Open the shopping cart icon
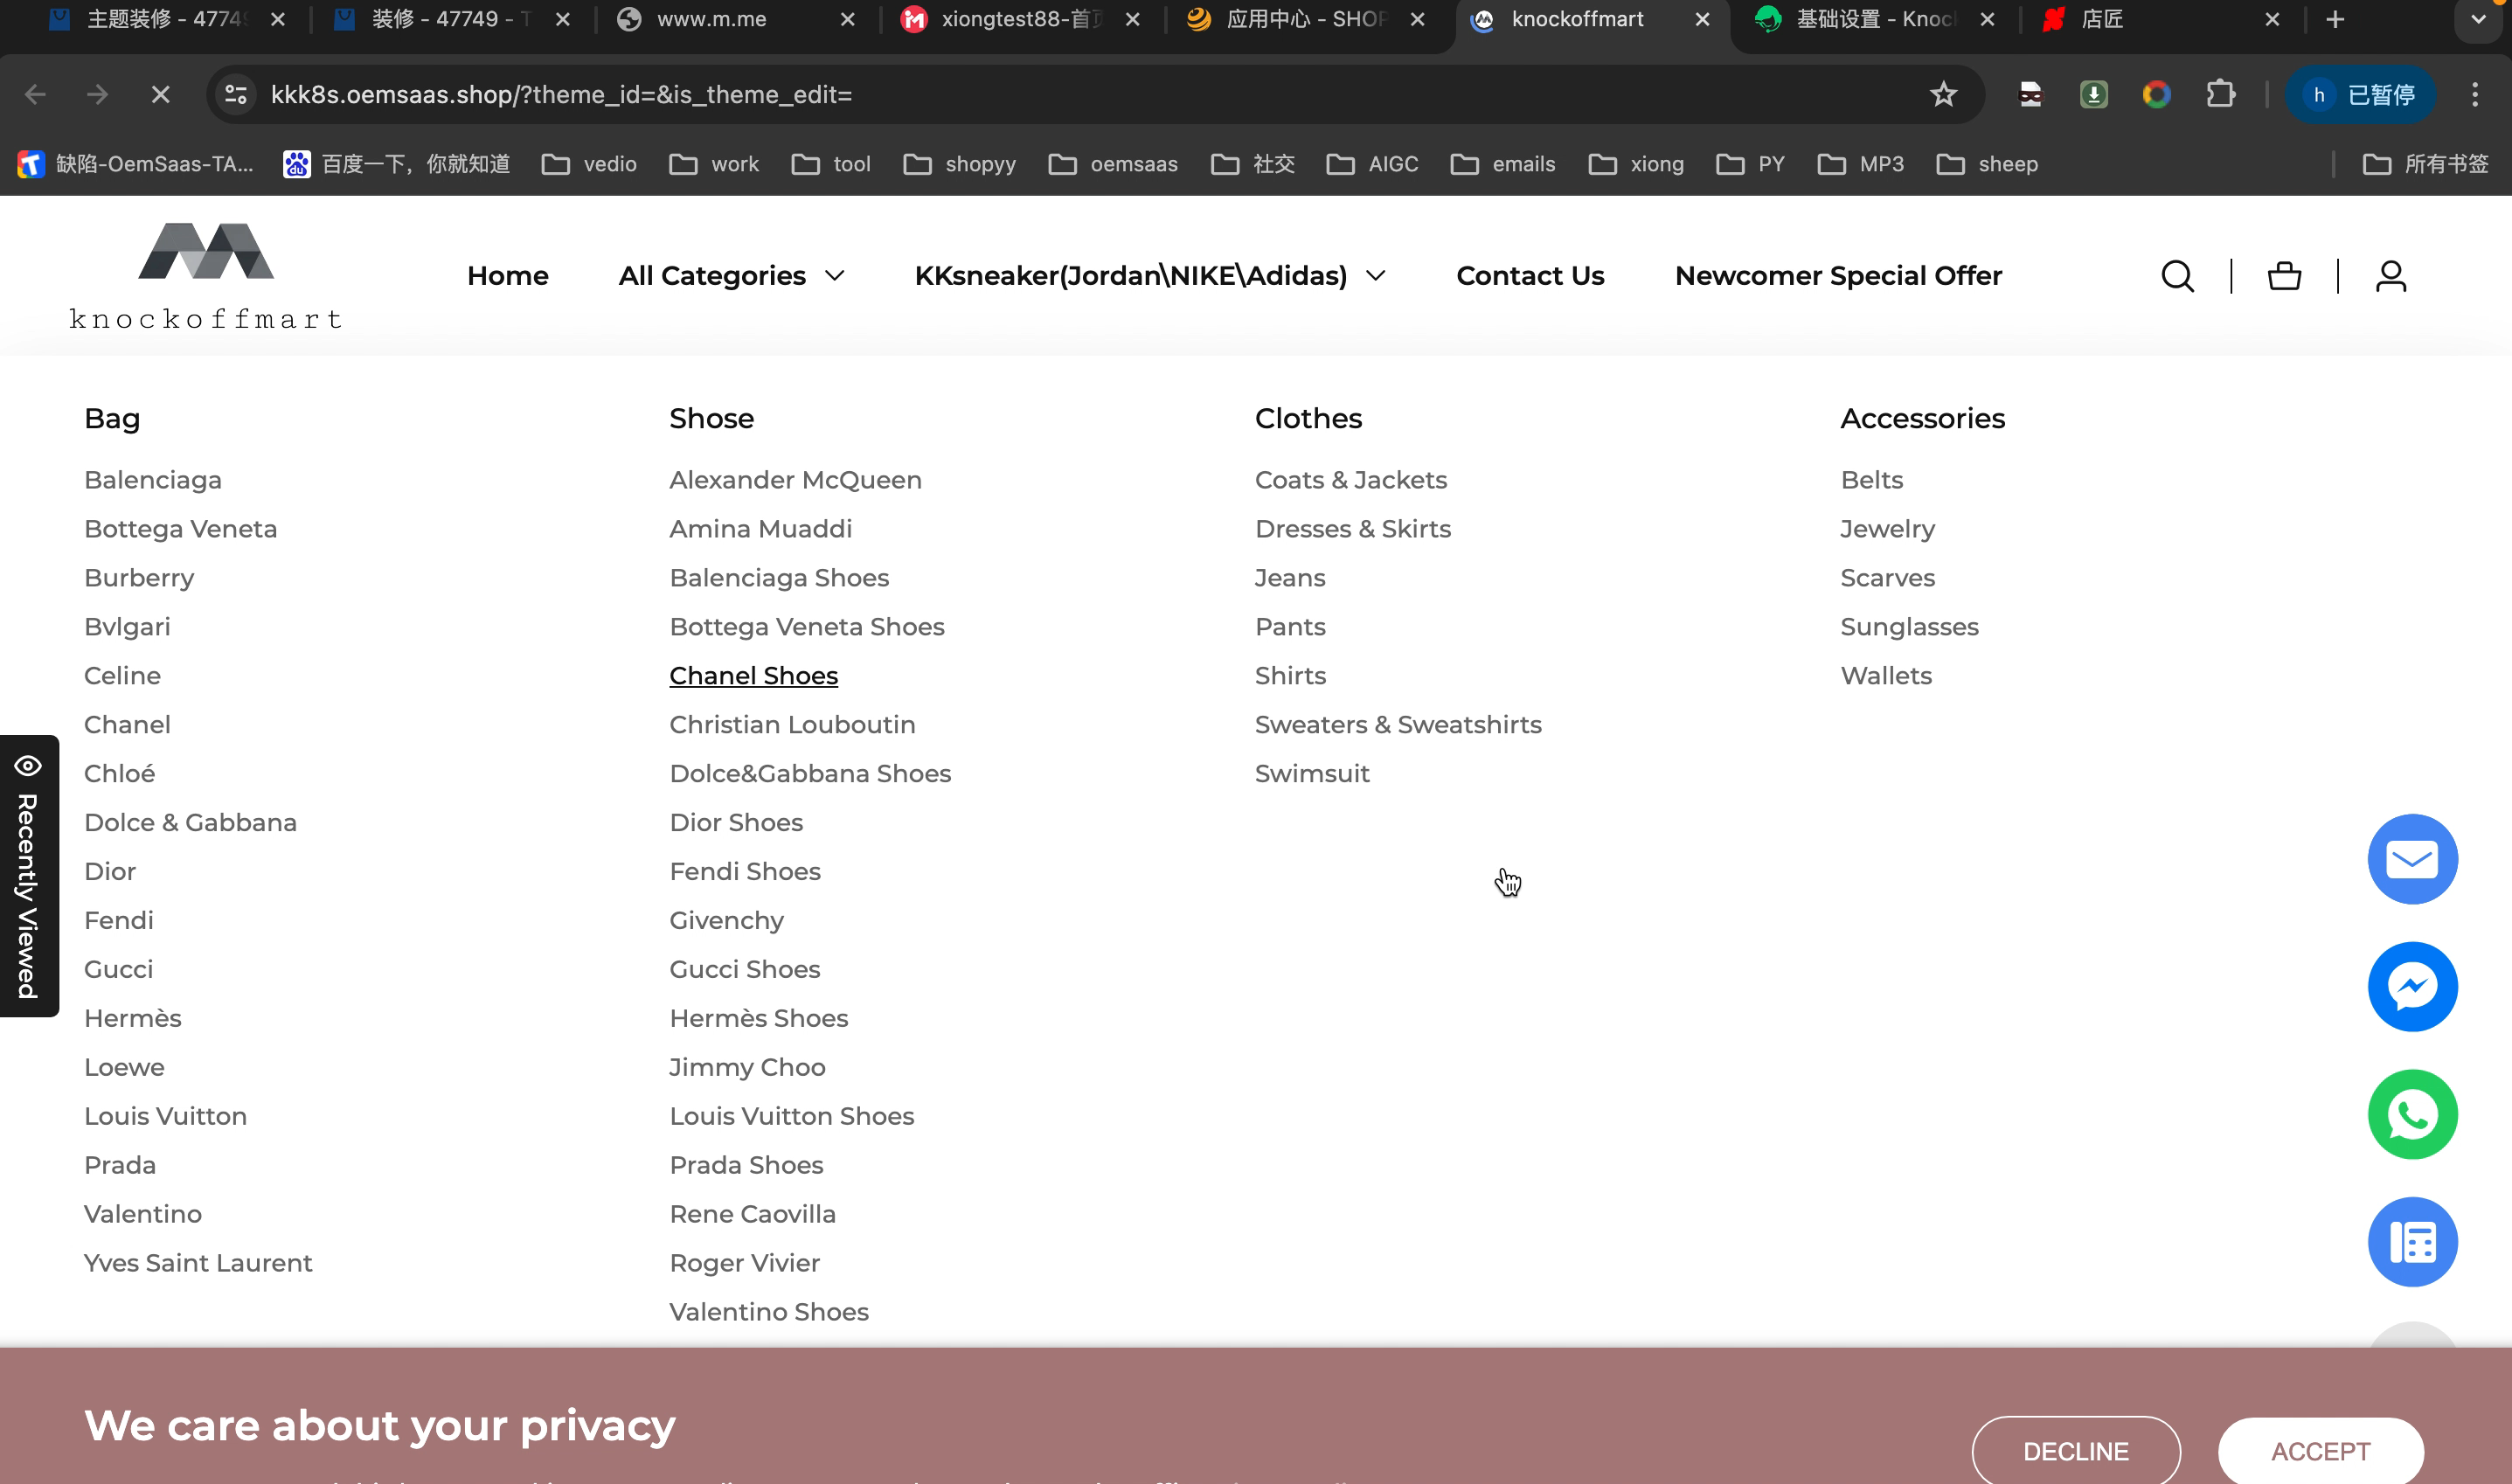Viewport: 2512px width, 1484px height. tap(2284, 276)
